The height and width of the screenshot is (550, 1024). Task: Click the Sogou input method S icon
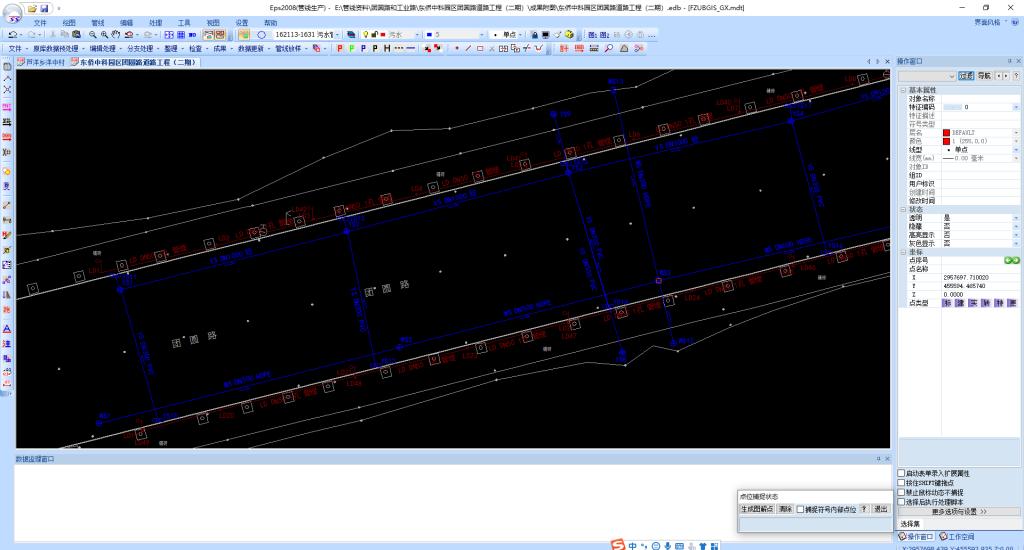click(619, 545)
